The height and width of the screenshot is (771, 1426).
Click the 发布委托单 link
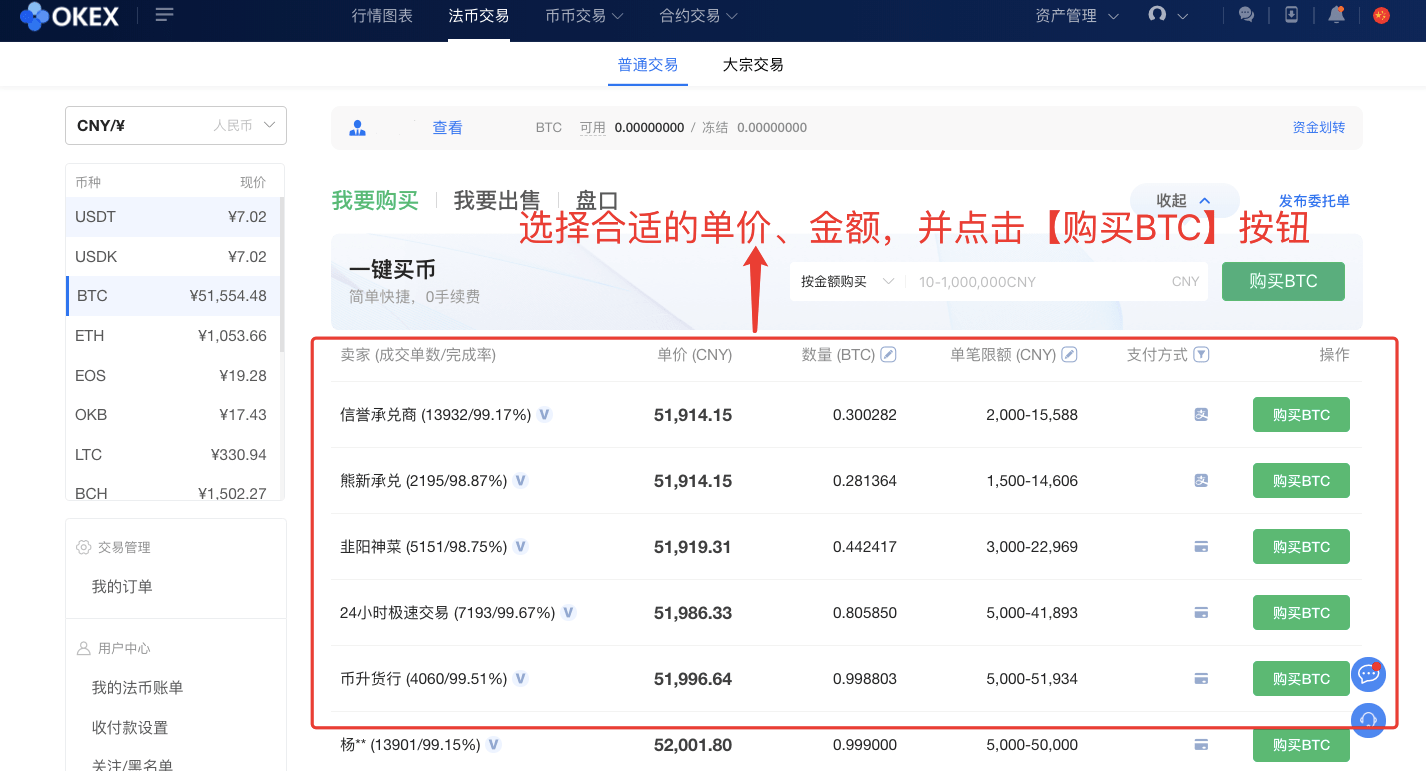pyautogui.click(x=1314, y=201)
